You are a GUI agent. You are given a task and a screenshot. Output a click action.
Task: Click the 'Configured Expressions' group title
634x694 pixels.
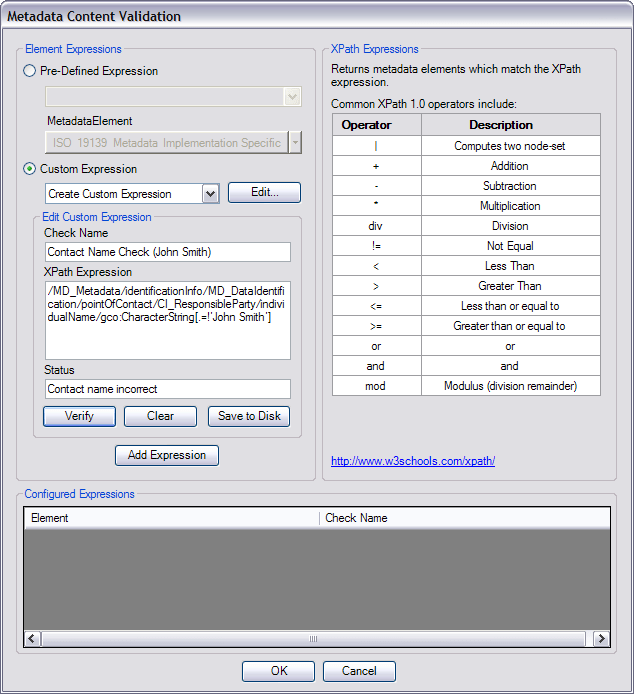[x=79, y=494]
